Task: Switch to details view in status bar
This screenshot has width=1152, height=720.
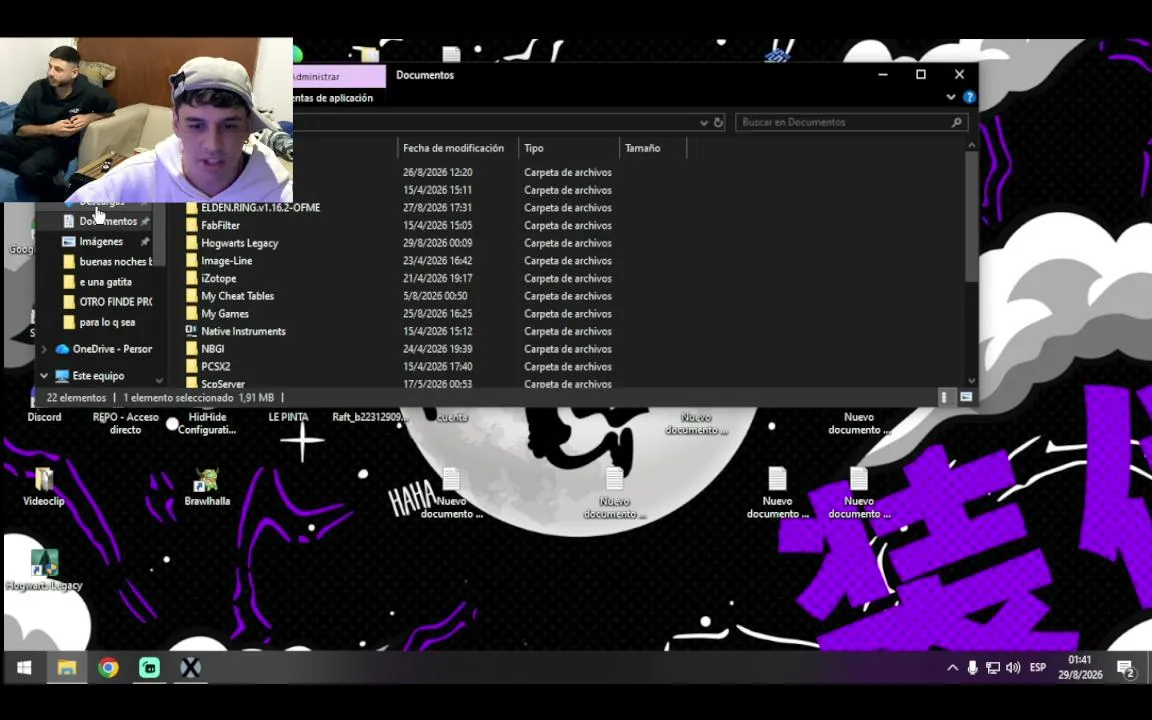Action: 944,397
